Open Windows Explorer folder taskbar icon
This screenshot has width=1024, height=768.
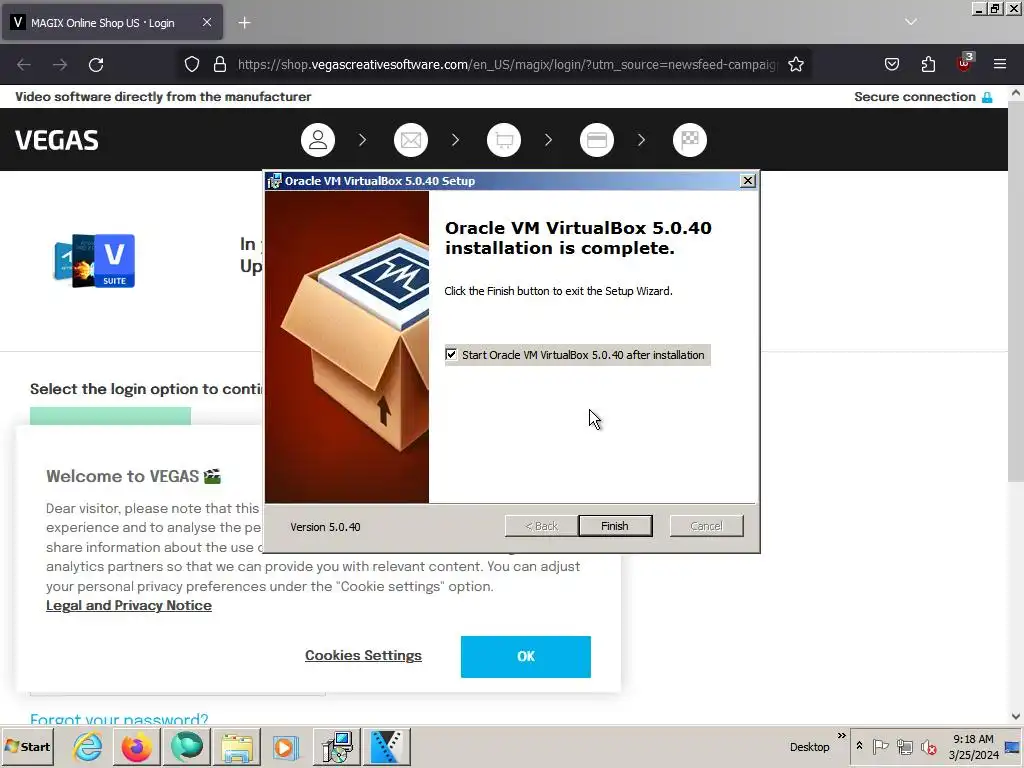click(236, 747)
